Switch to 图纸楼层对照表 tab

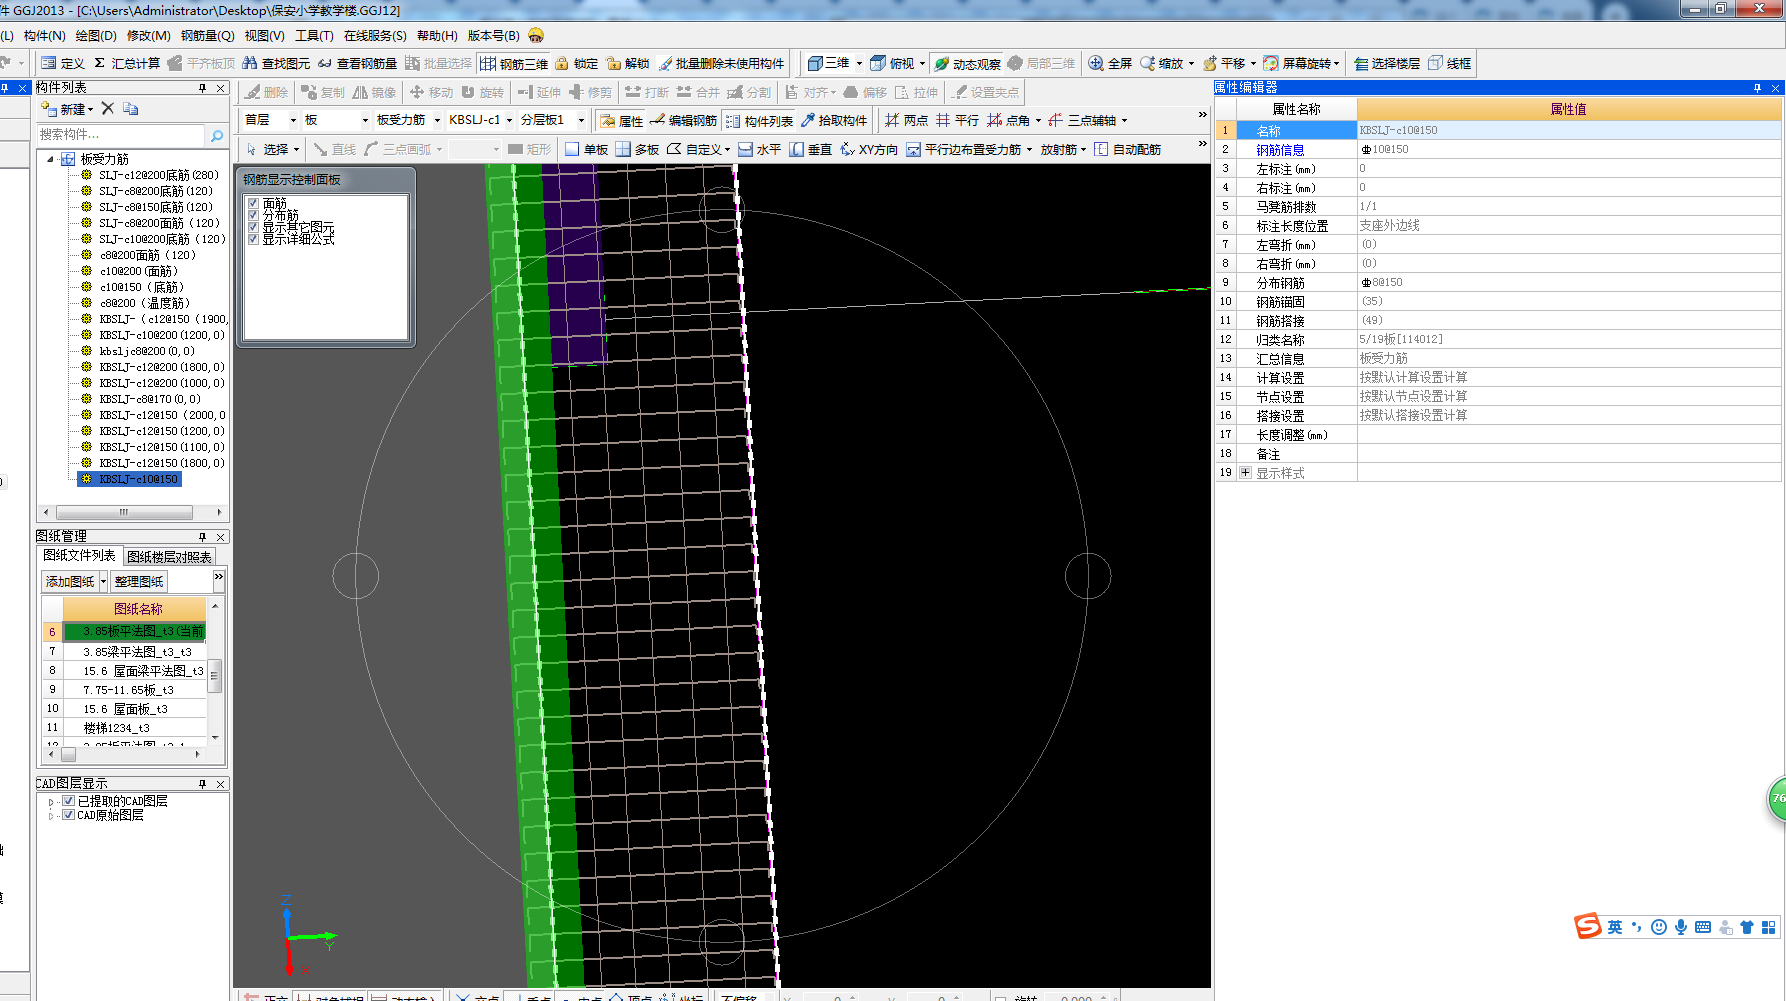[169, 557]
